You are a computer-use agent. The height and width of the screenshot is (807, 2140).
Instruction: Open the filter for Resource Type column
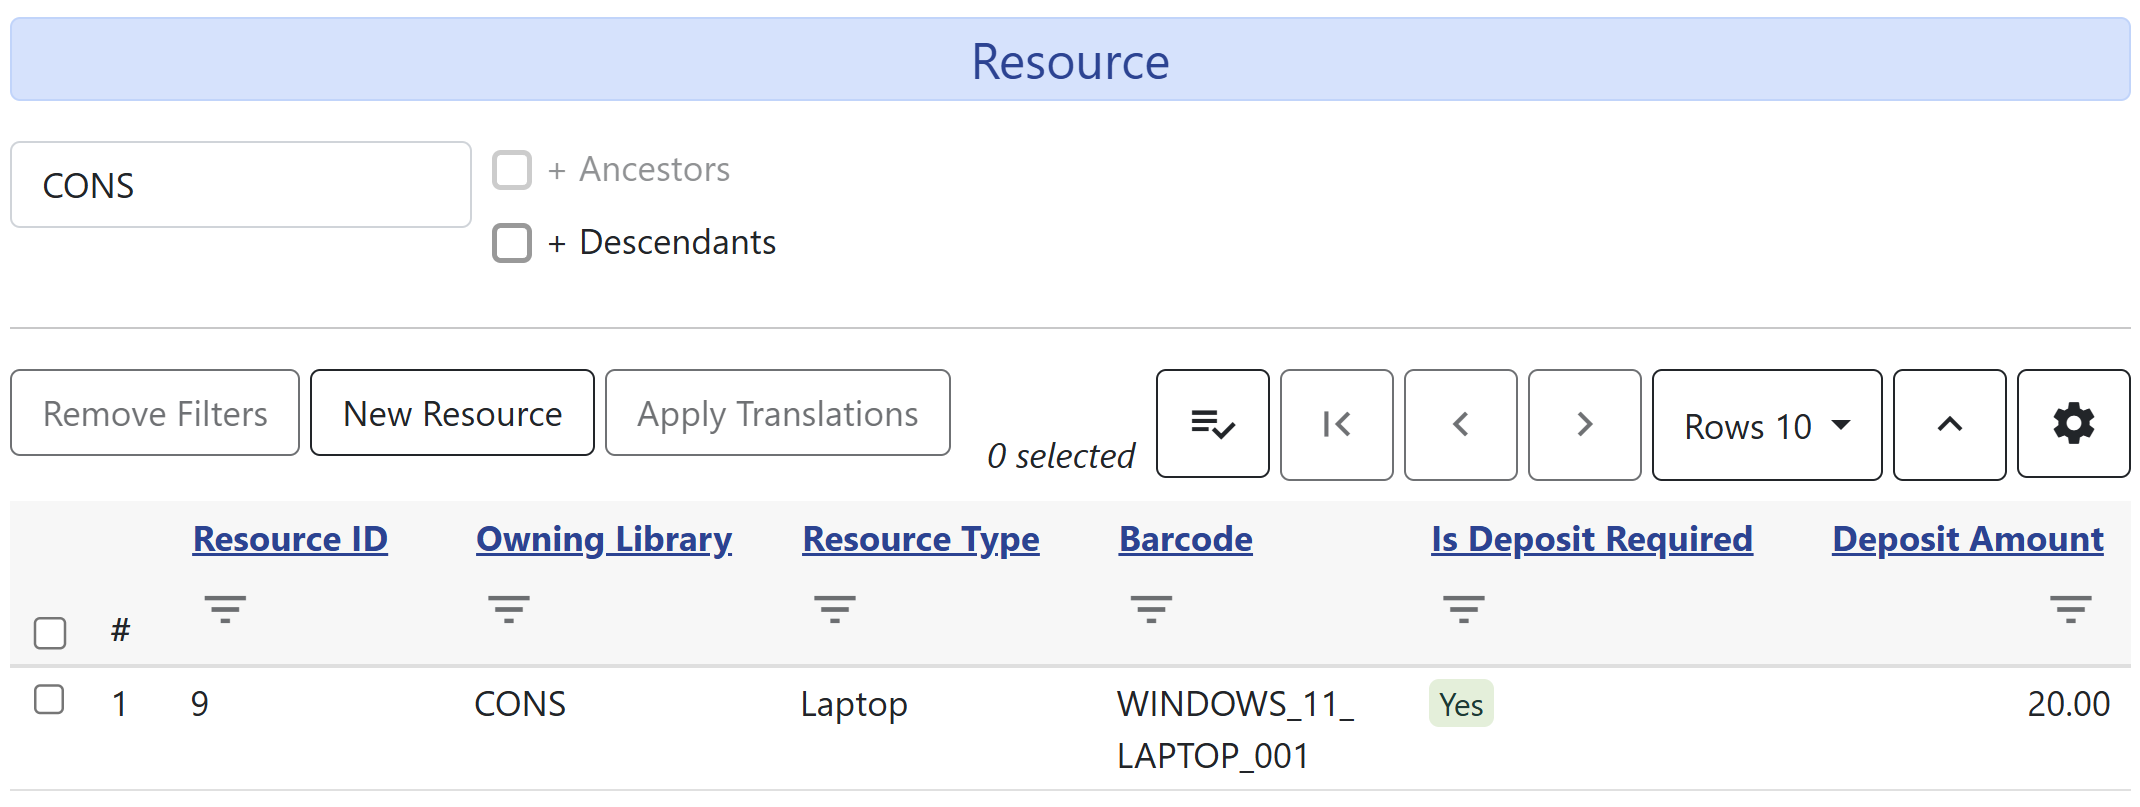point(835,608)
